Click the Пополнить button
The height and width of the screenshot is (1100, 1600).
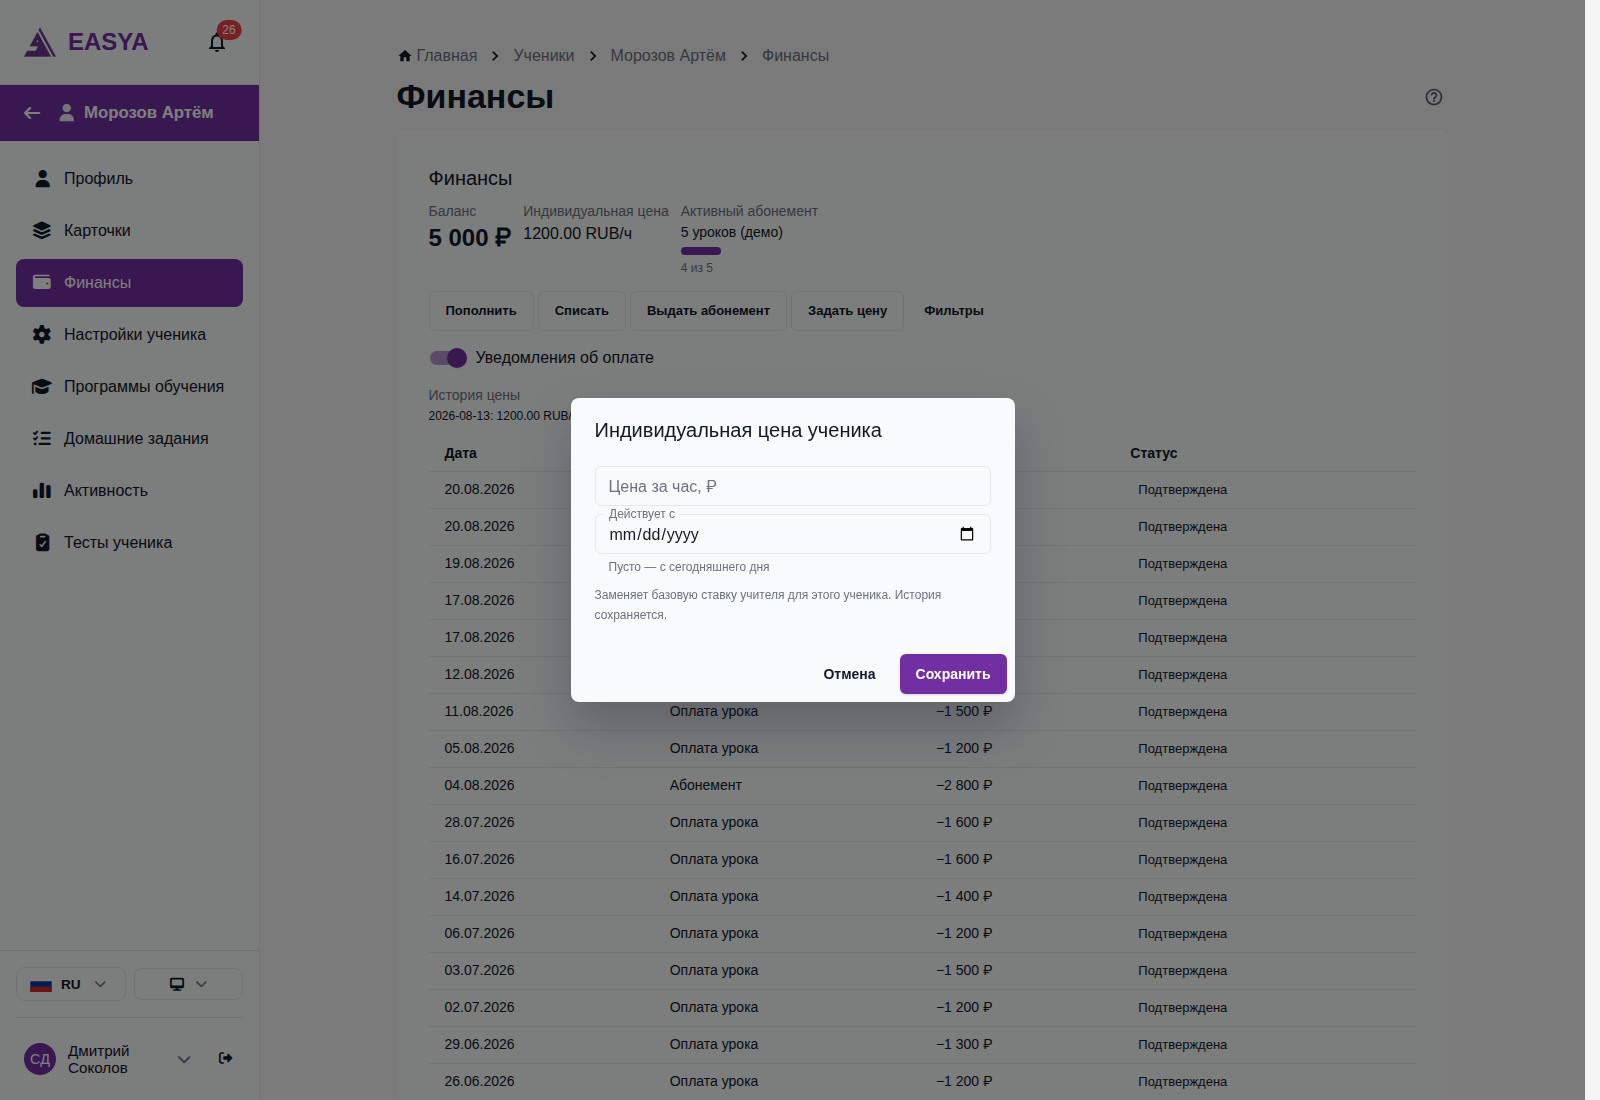click(x=481, y=311)
